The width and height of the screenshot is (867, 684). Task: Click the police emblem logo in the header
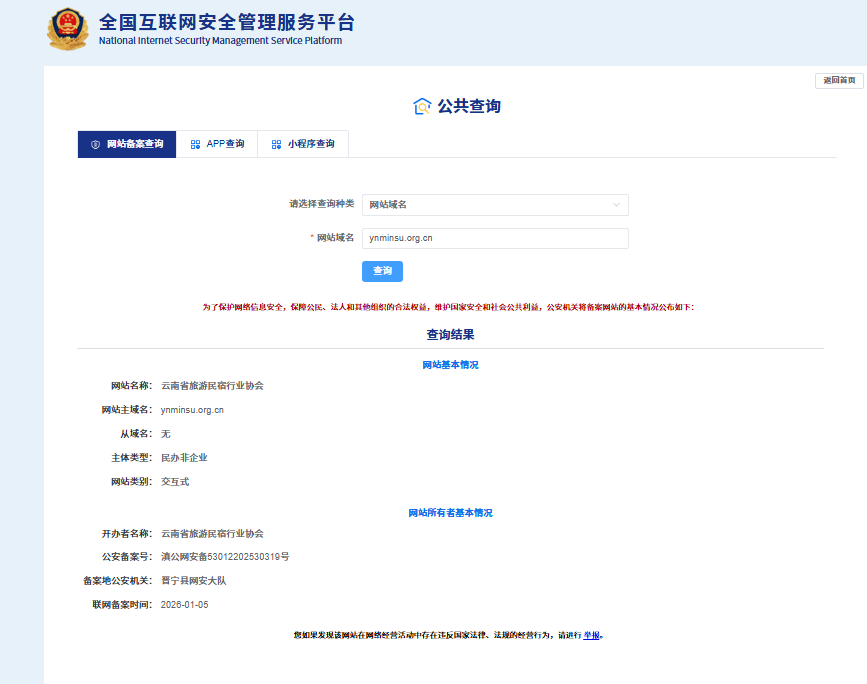67,30
